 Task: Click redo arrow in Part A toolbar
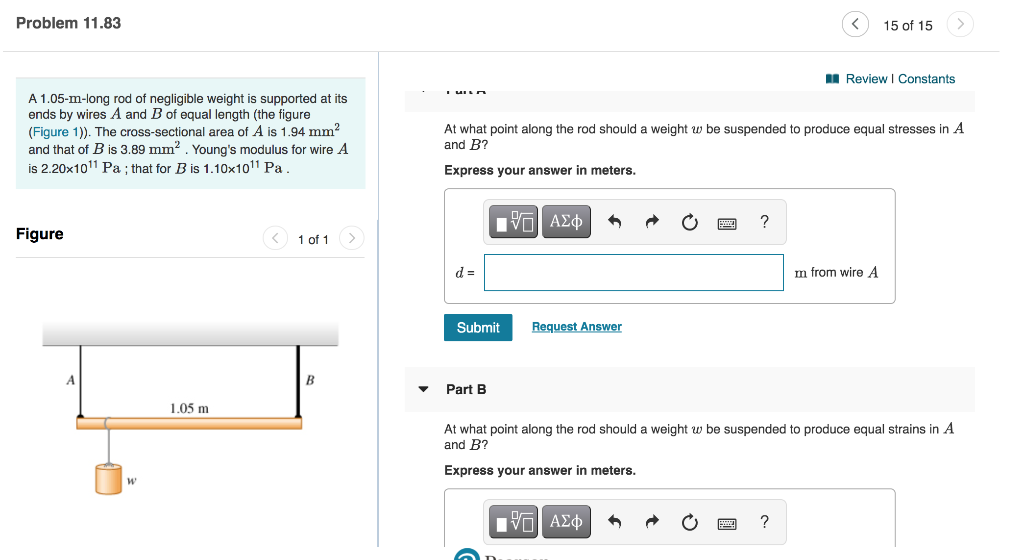click(x=652, y=222)
